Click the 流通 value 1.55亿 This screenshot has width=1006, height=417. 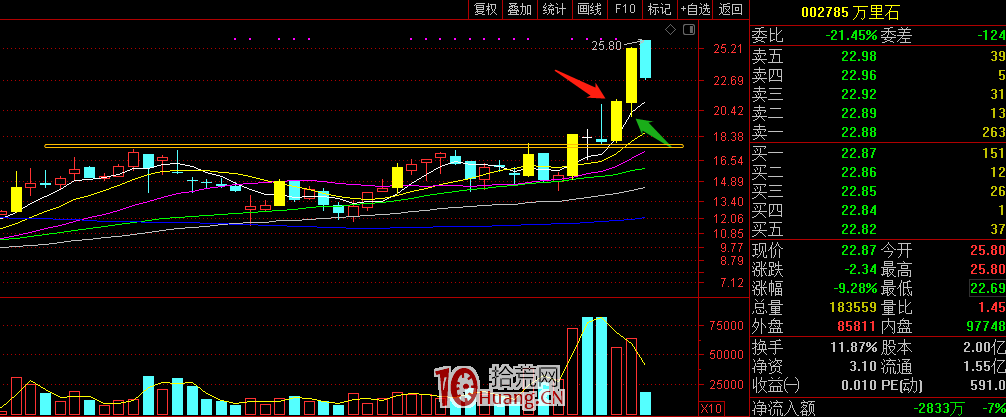pos(984,367)
